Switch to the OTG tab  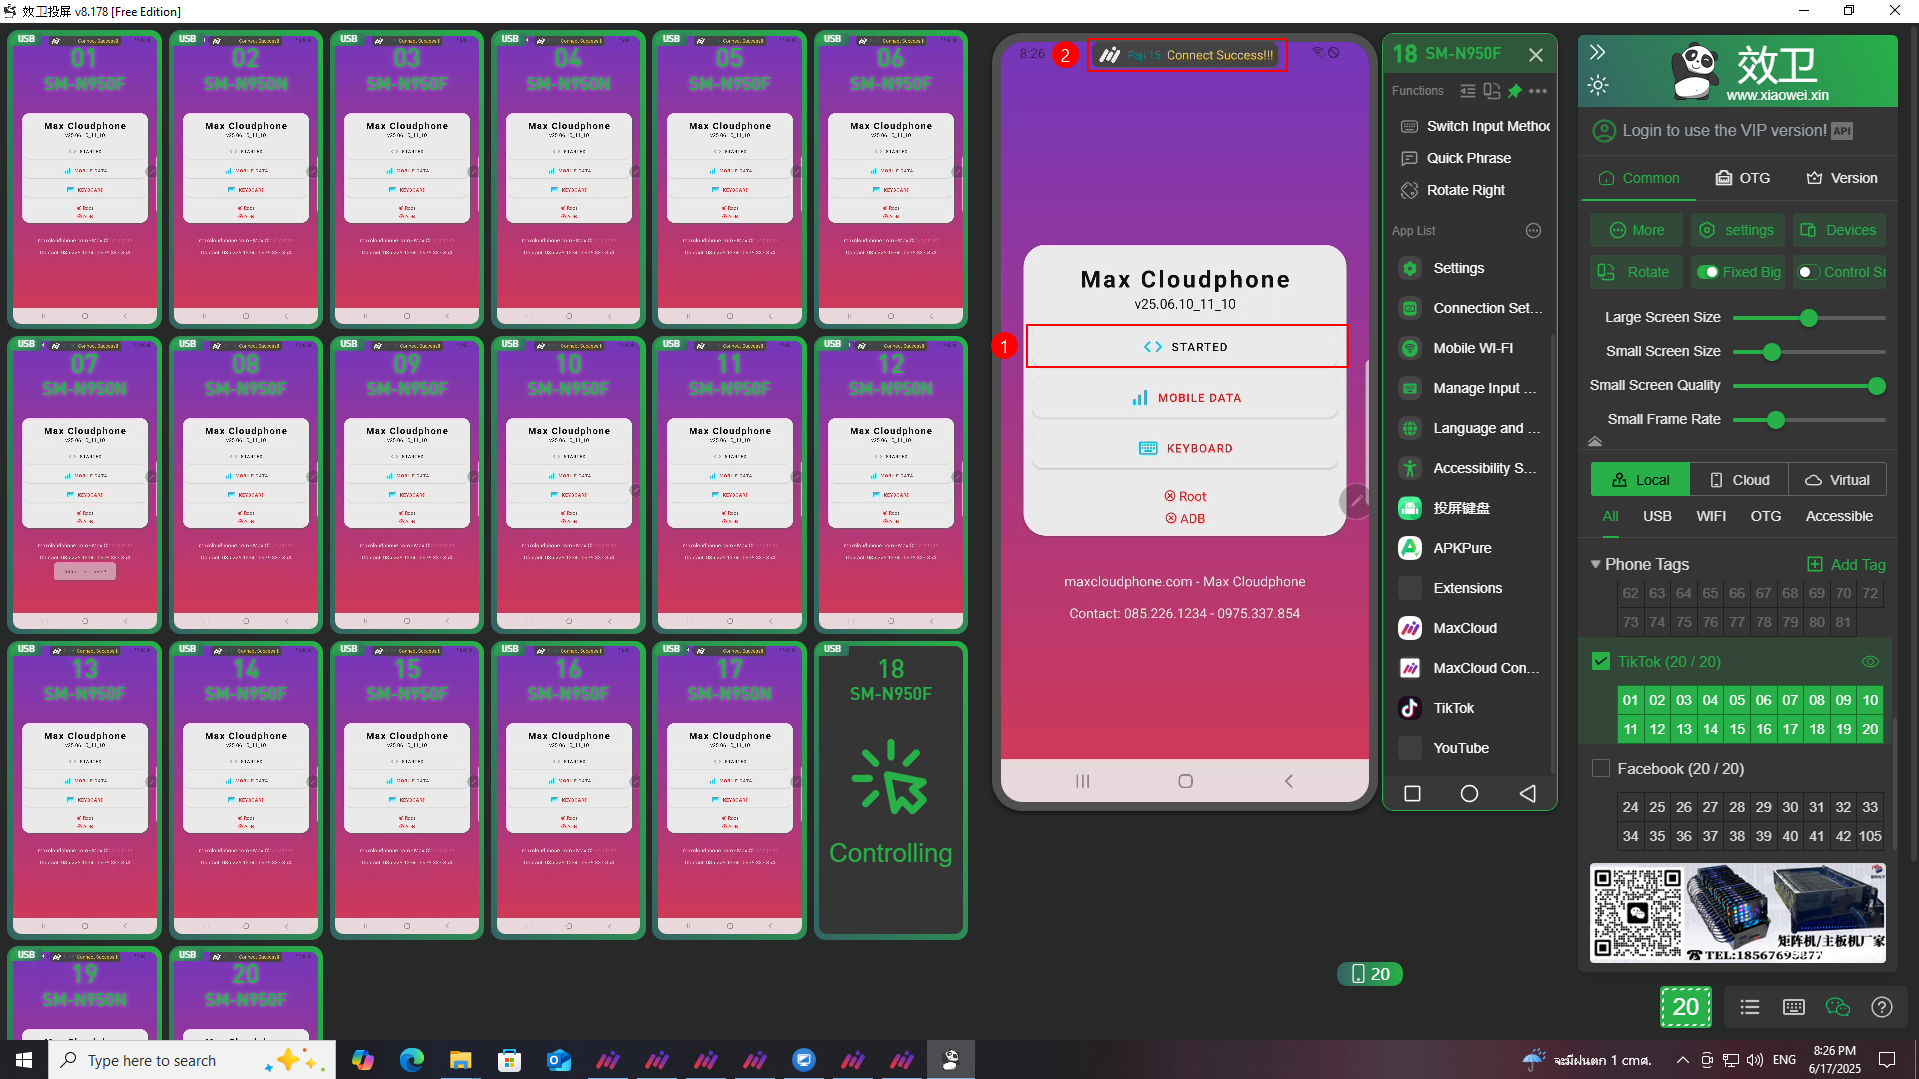point(1743,178)
